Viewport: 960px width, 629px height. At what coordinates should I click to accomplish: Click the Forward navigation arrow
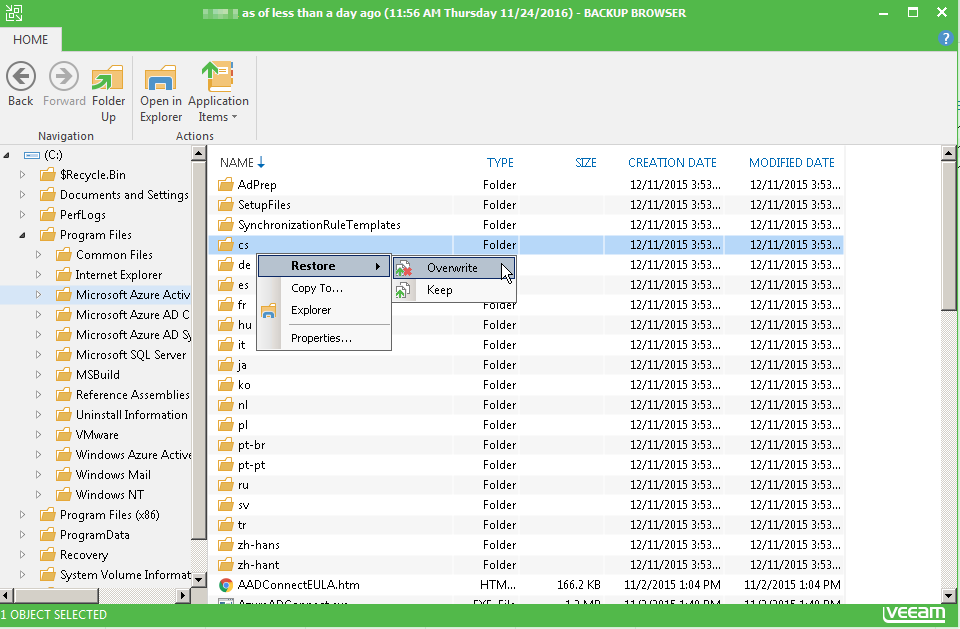click(64, 84)
